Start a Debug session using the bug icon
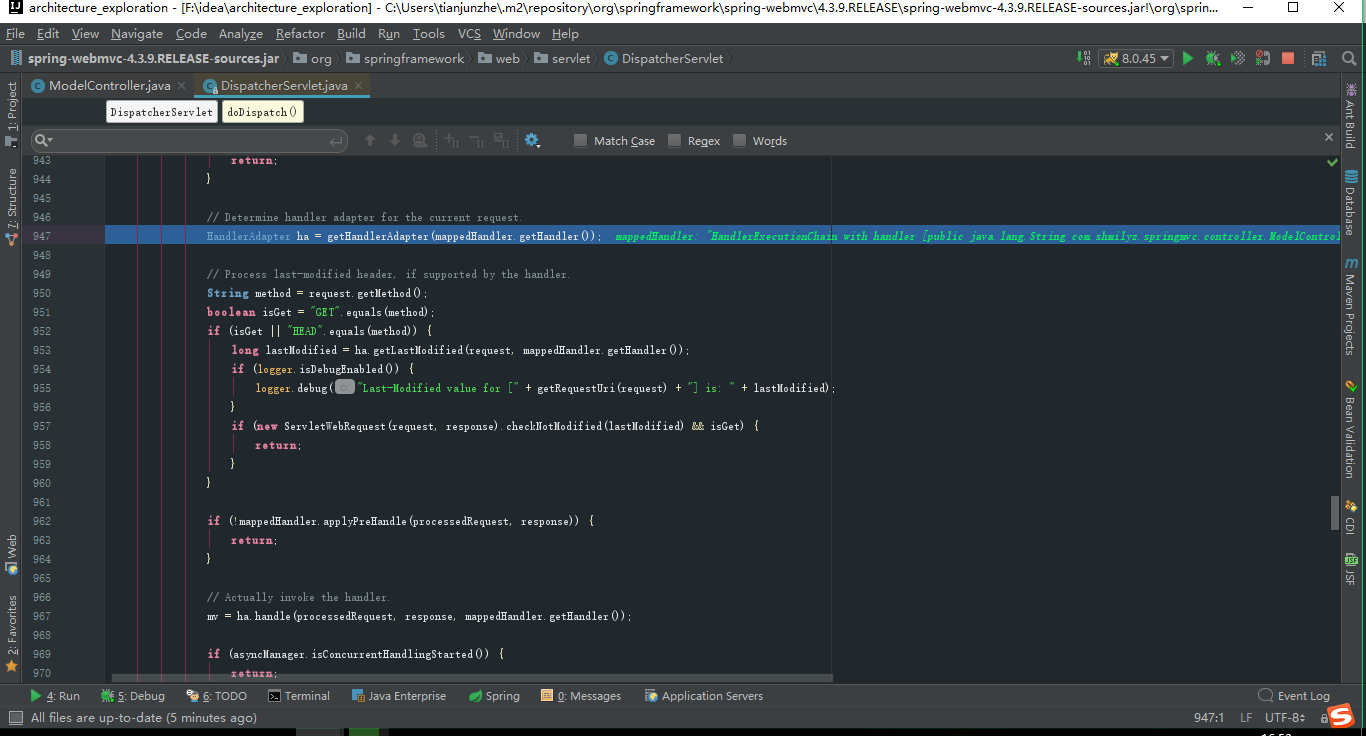Screen dimensions: 1366x736 click(1213, 58)
